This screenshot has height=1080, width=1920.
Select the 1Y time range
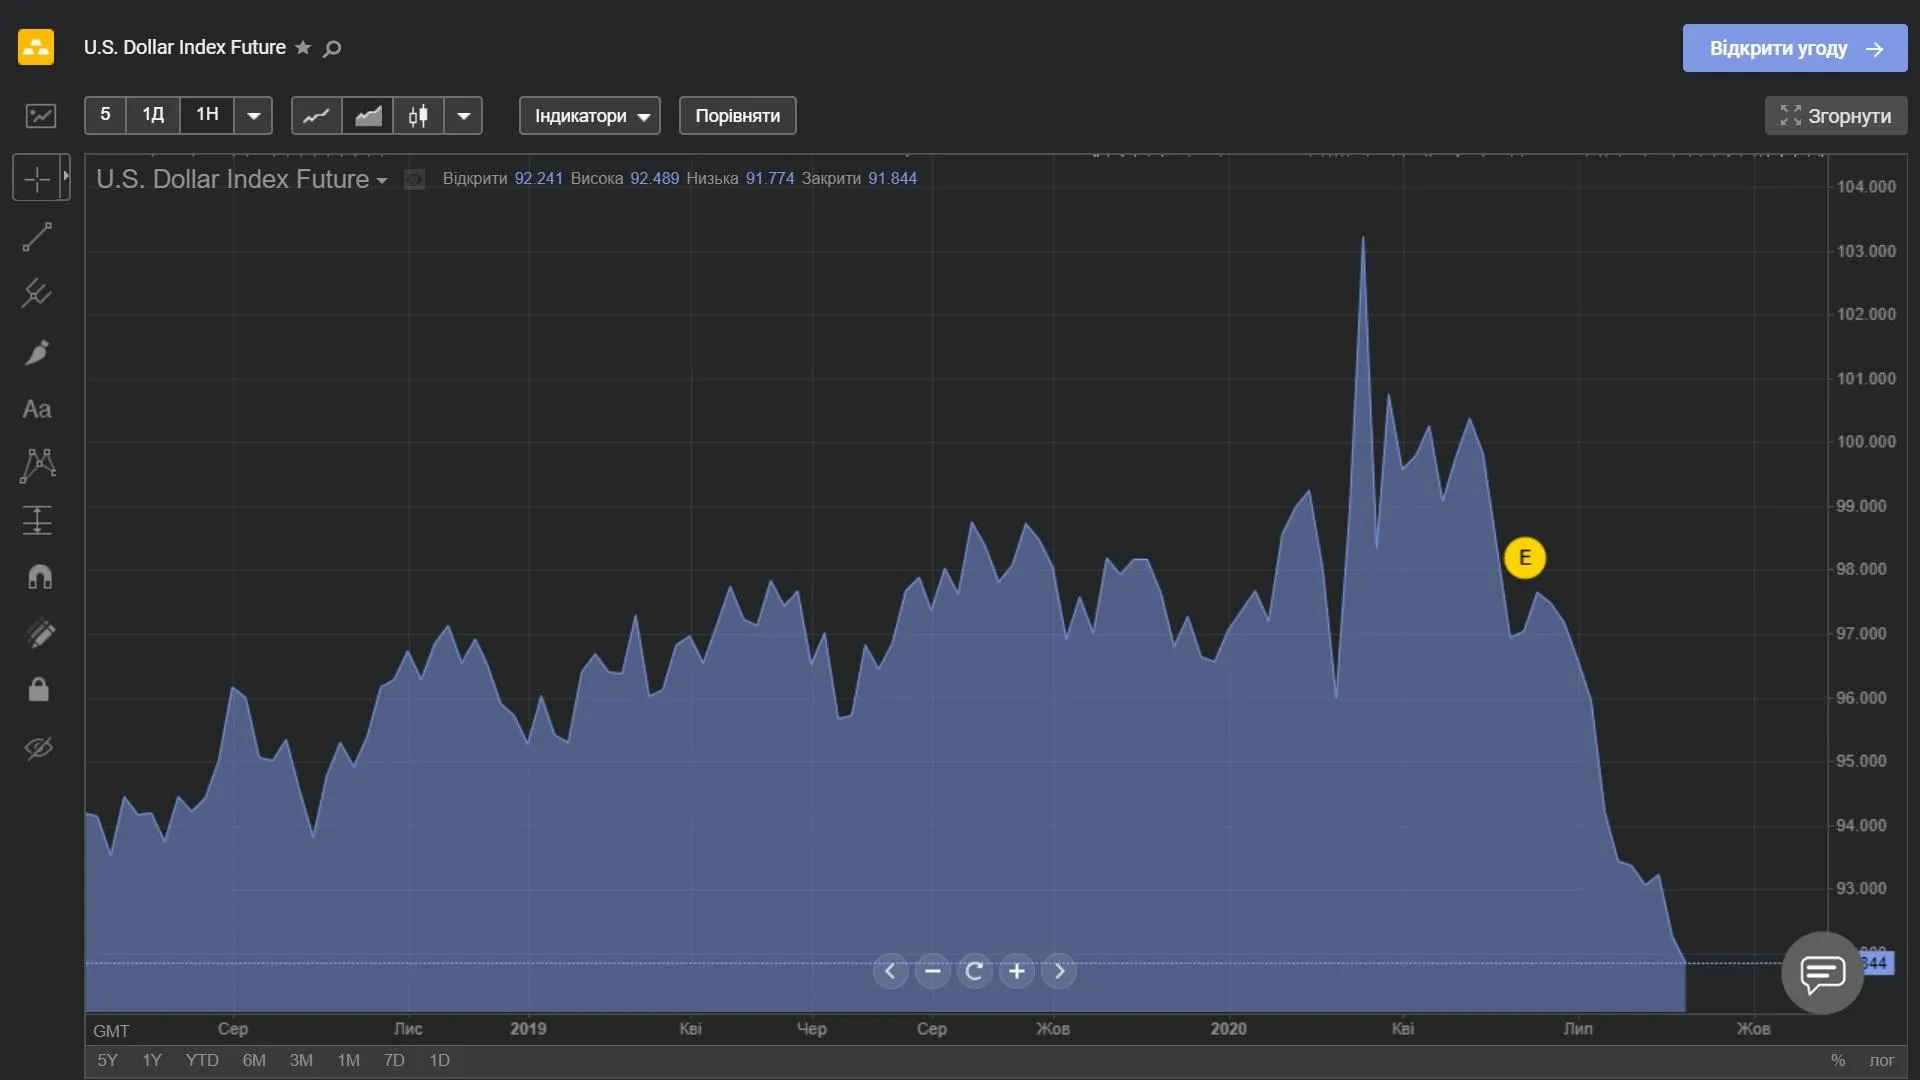pyautogui.click(x=152, y=1060)
